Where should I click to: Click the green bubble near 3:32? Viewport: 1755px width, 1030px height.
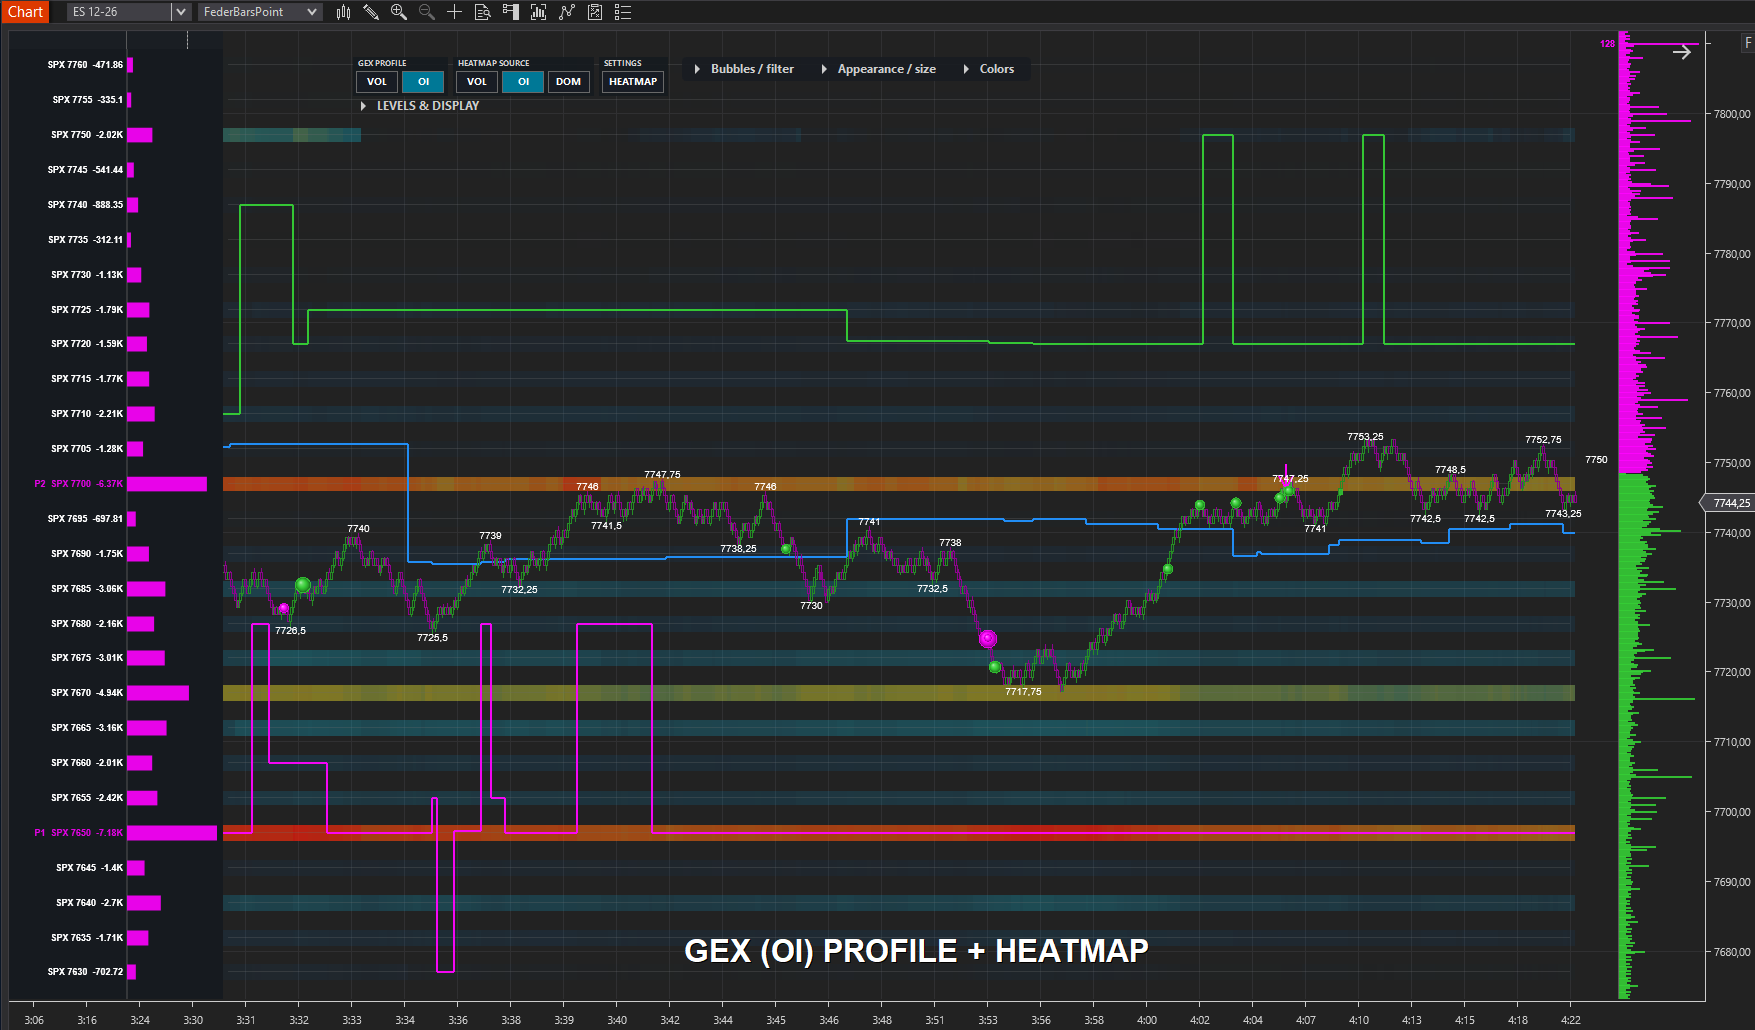point(303,585)
